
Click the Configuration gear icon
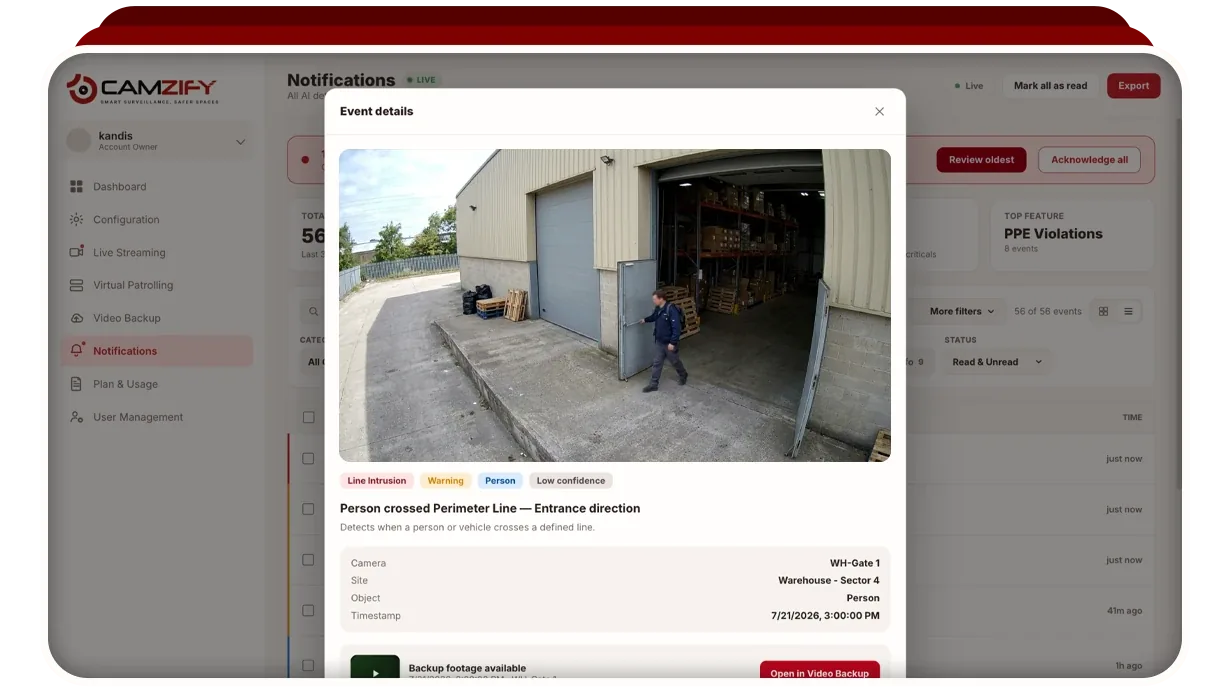coord(76,220)
